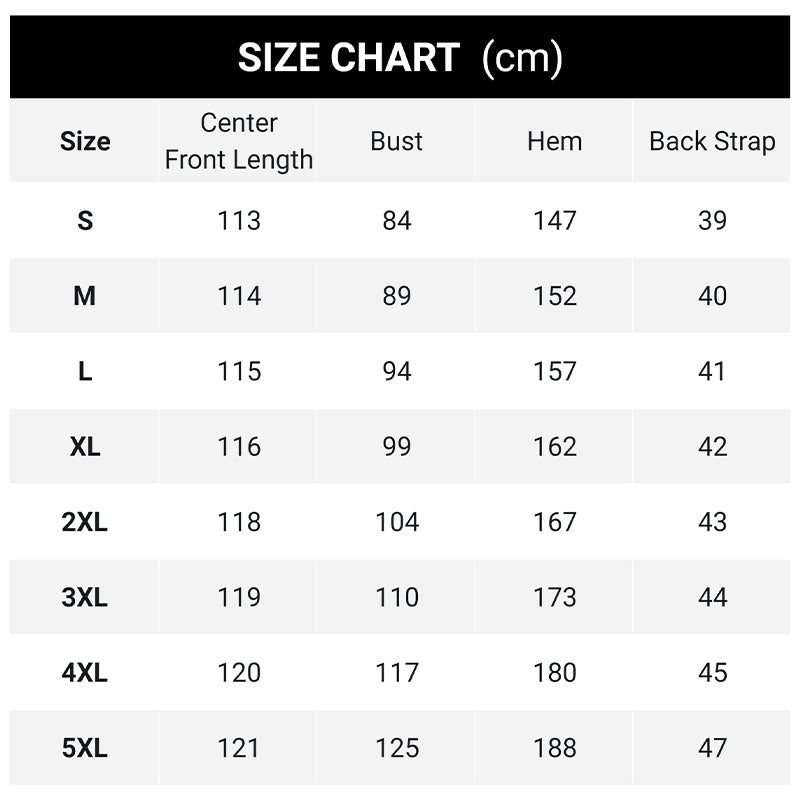Image resolution: width=800 pixels, height=800 pixels.
Task: Select center front length value 118
Action: (239, 522)
